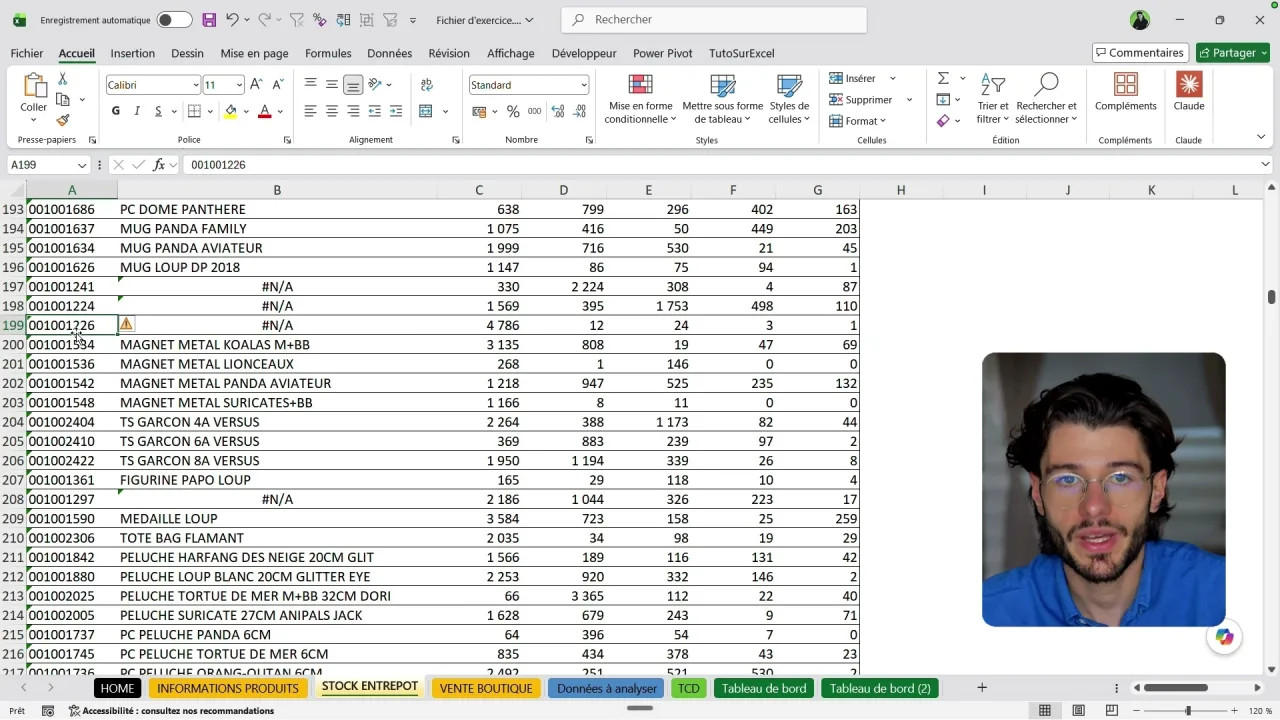Viewport: 1280px width, 720px height.
Task: Open Mise en forme conditionnelle menu
Action: tap(640, 98)
